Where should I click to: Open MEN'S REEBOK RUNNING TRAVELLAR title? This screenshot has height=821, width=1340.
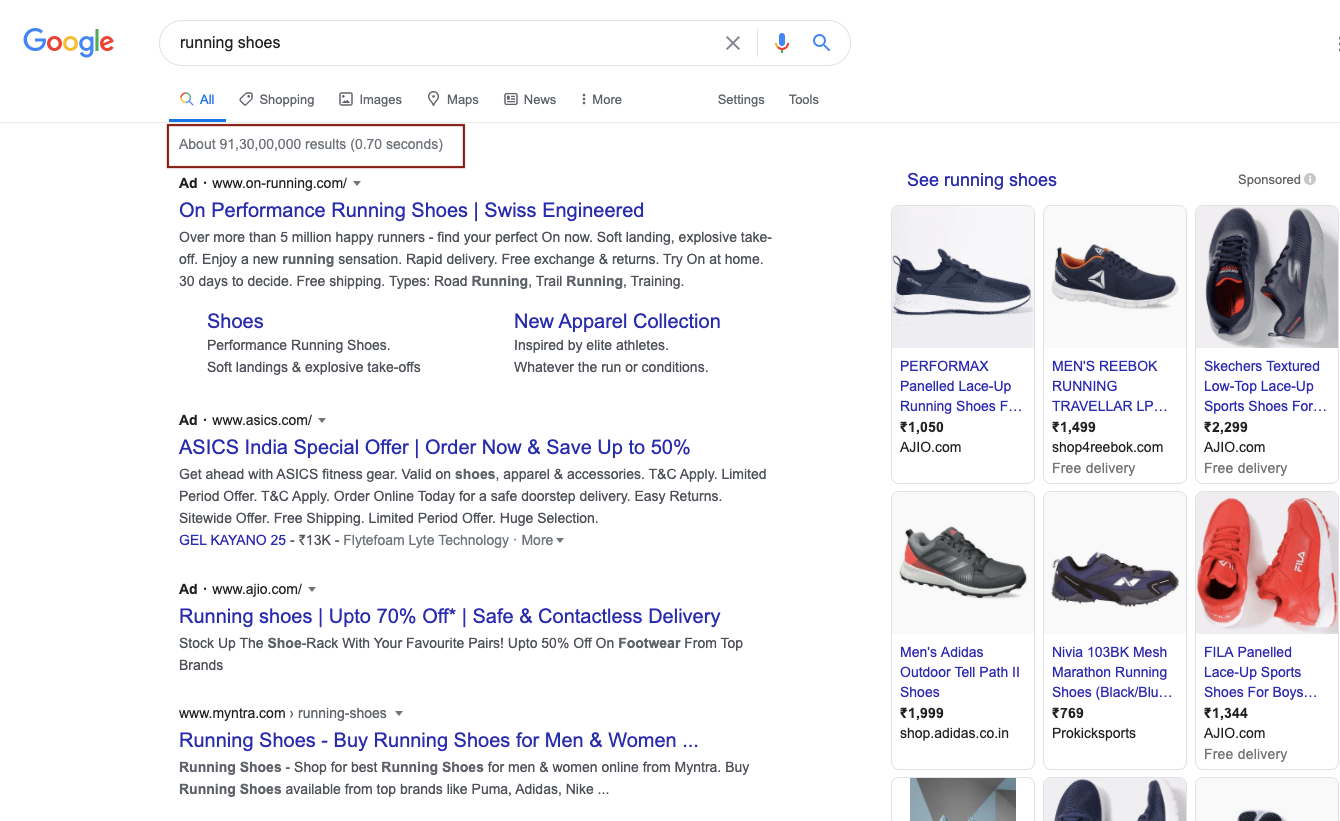[1110, 386]
